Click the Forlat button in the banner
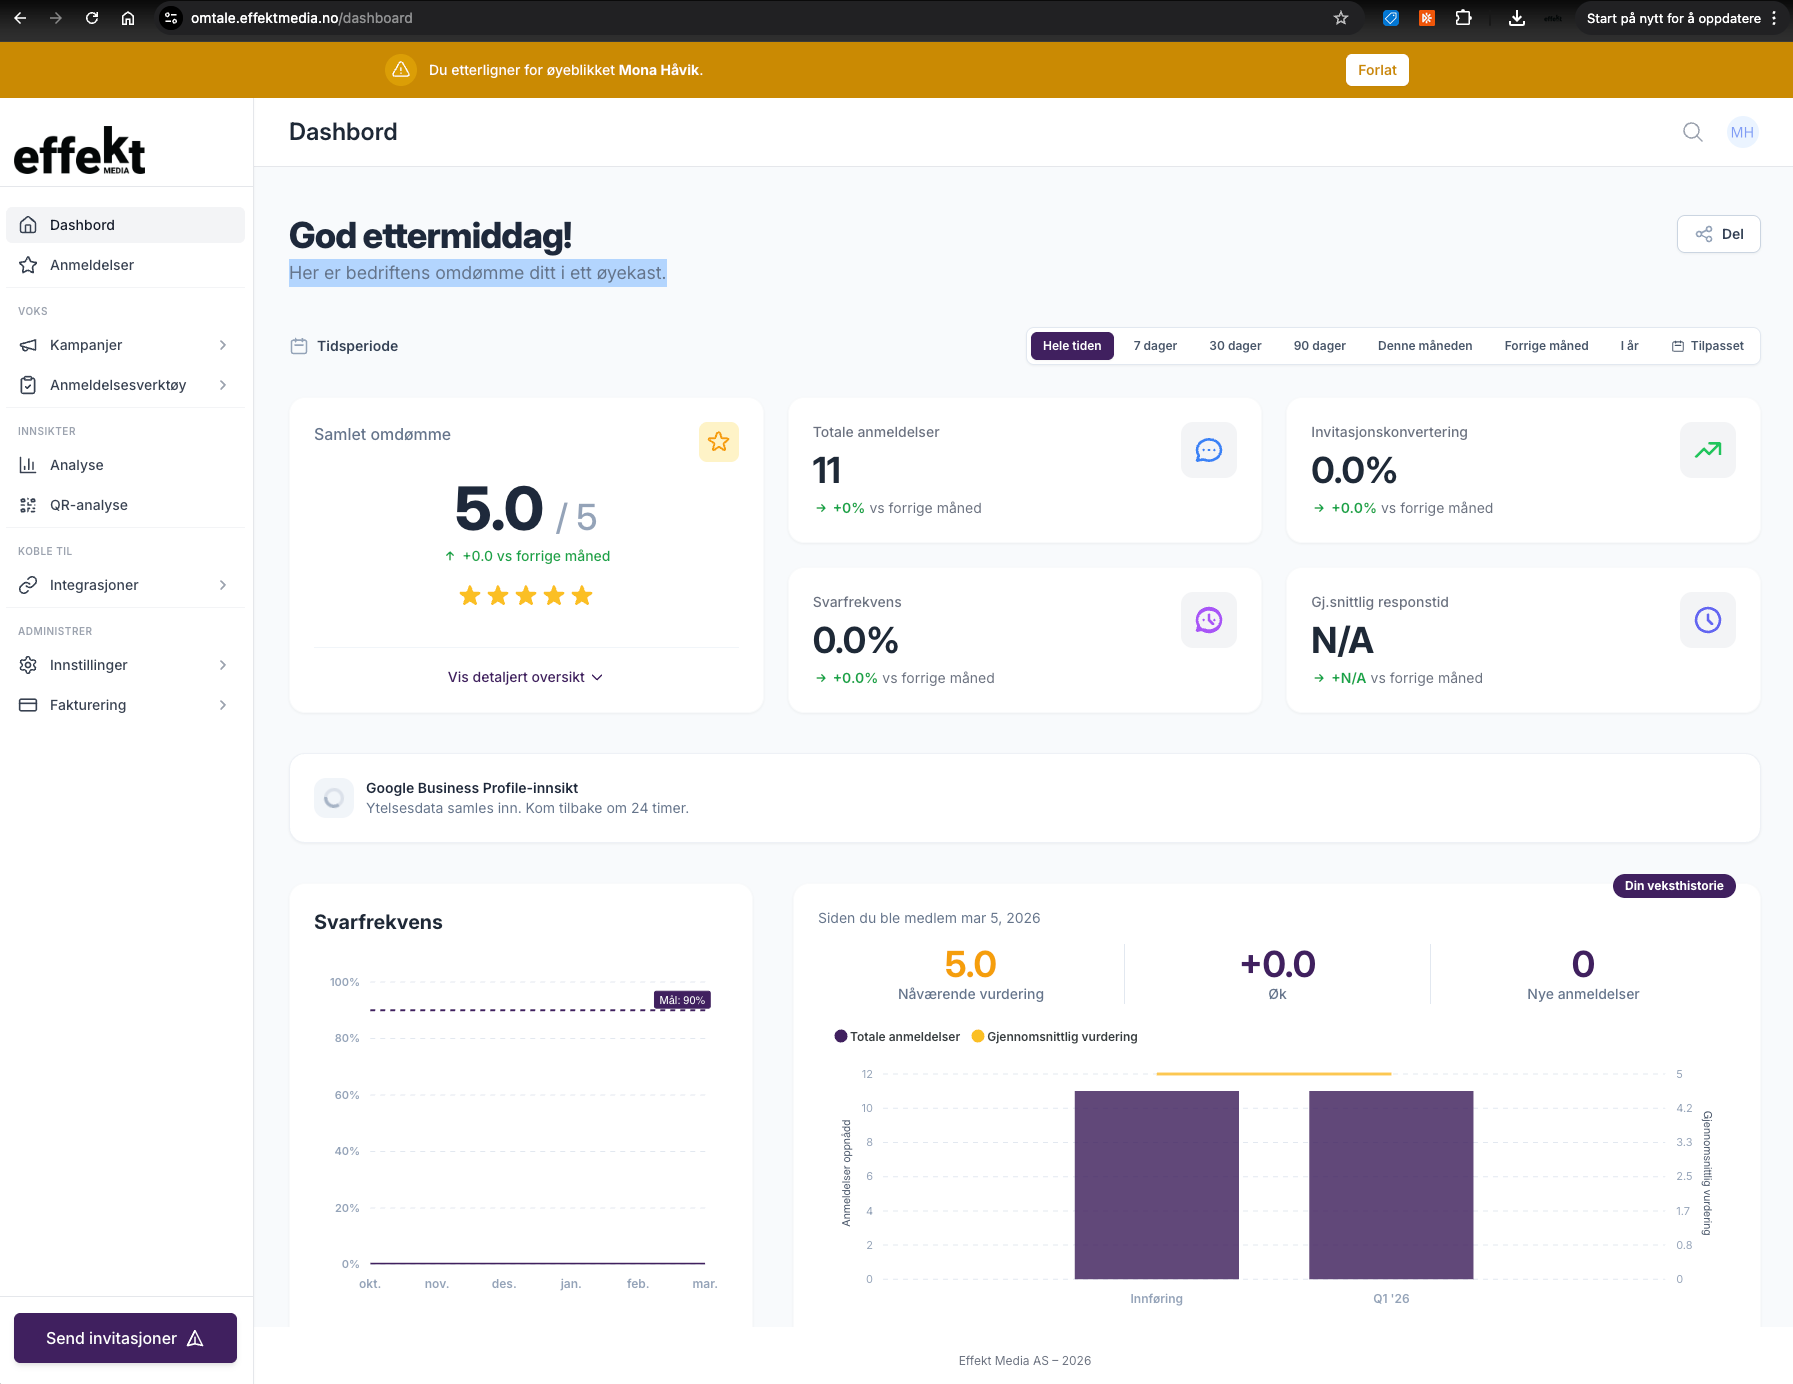This screenshot has width=1793, height=1384. coord(1377,70)
